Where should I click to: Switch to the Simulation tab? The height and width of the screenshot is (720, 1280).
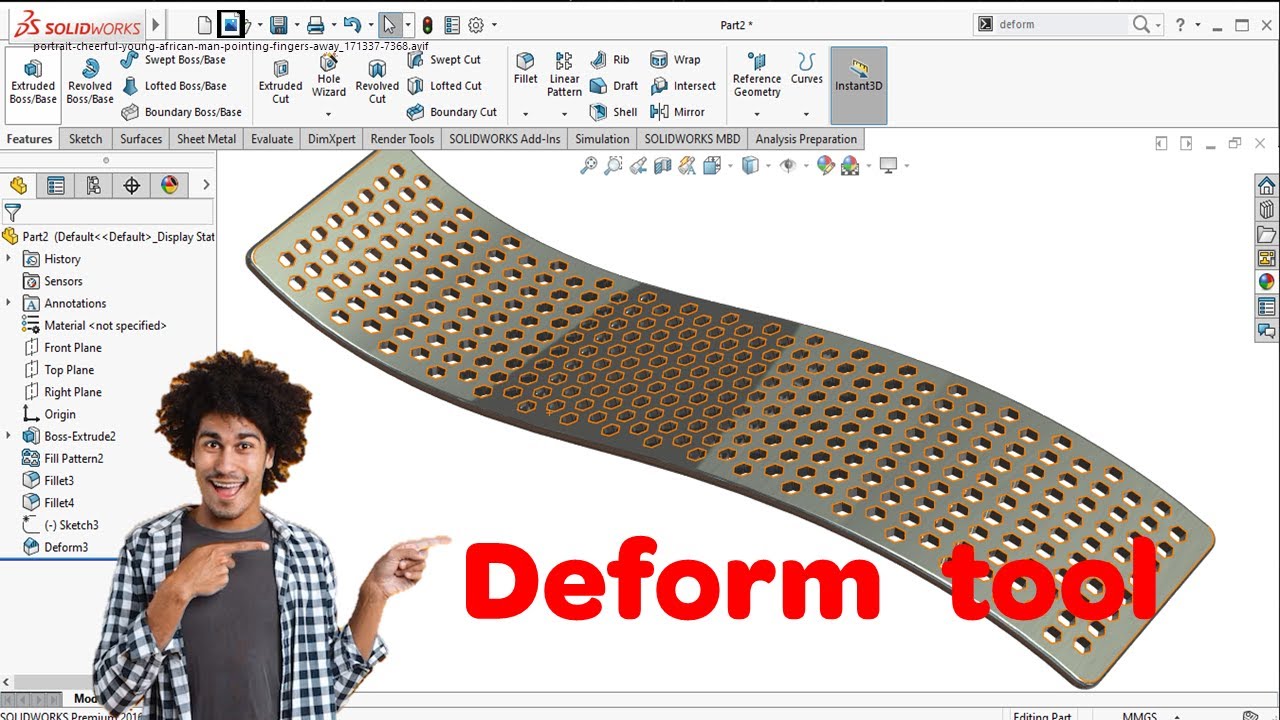click(602, 139)
